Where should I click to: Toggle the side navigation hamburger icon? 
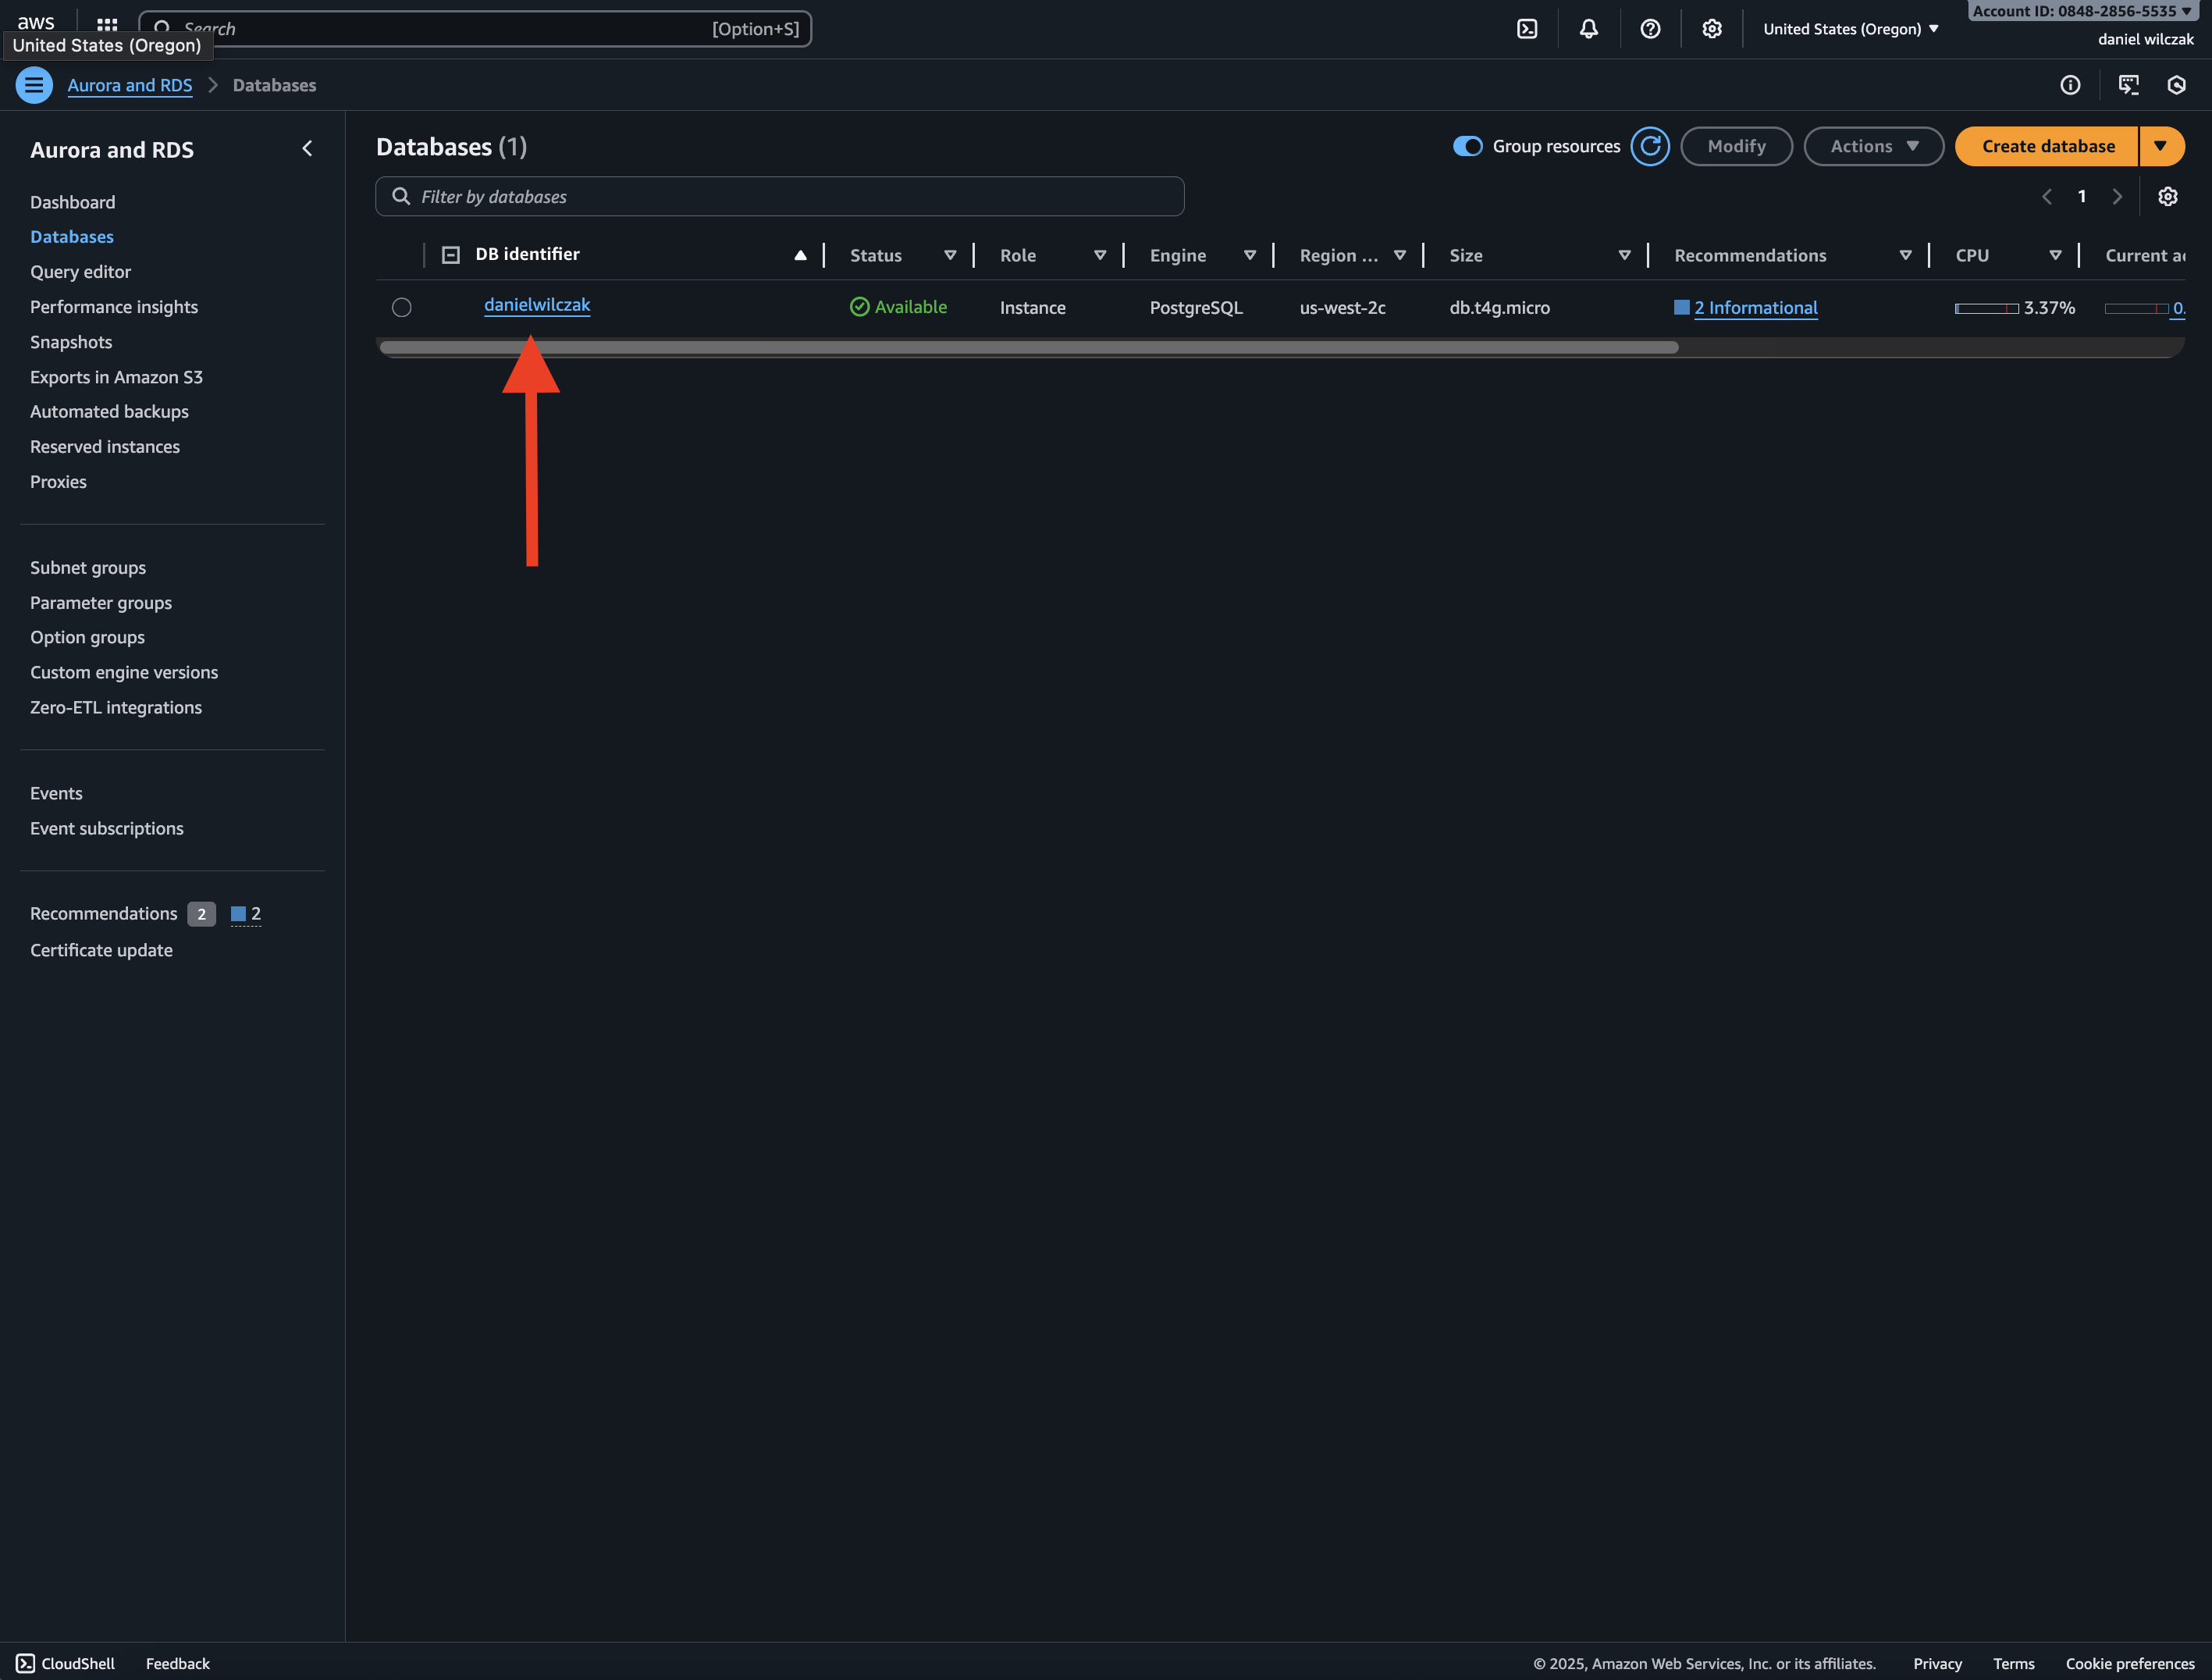(34, 85)
